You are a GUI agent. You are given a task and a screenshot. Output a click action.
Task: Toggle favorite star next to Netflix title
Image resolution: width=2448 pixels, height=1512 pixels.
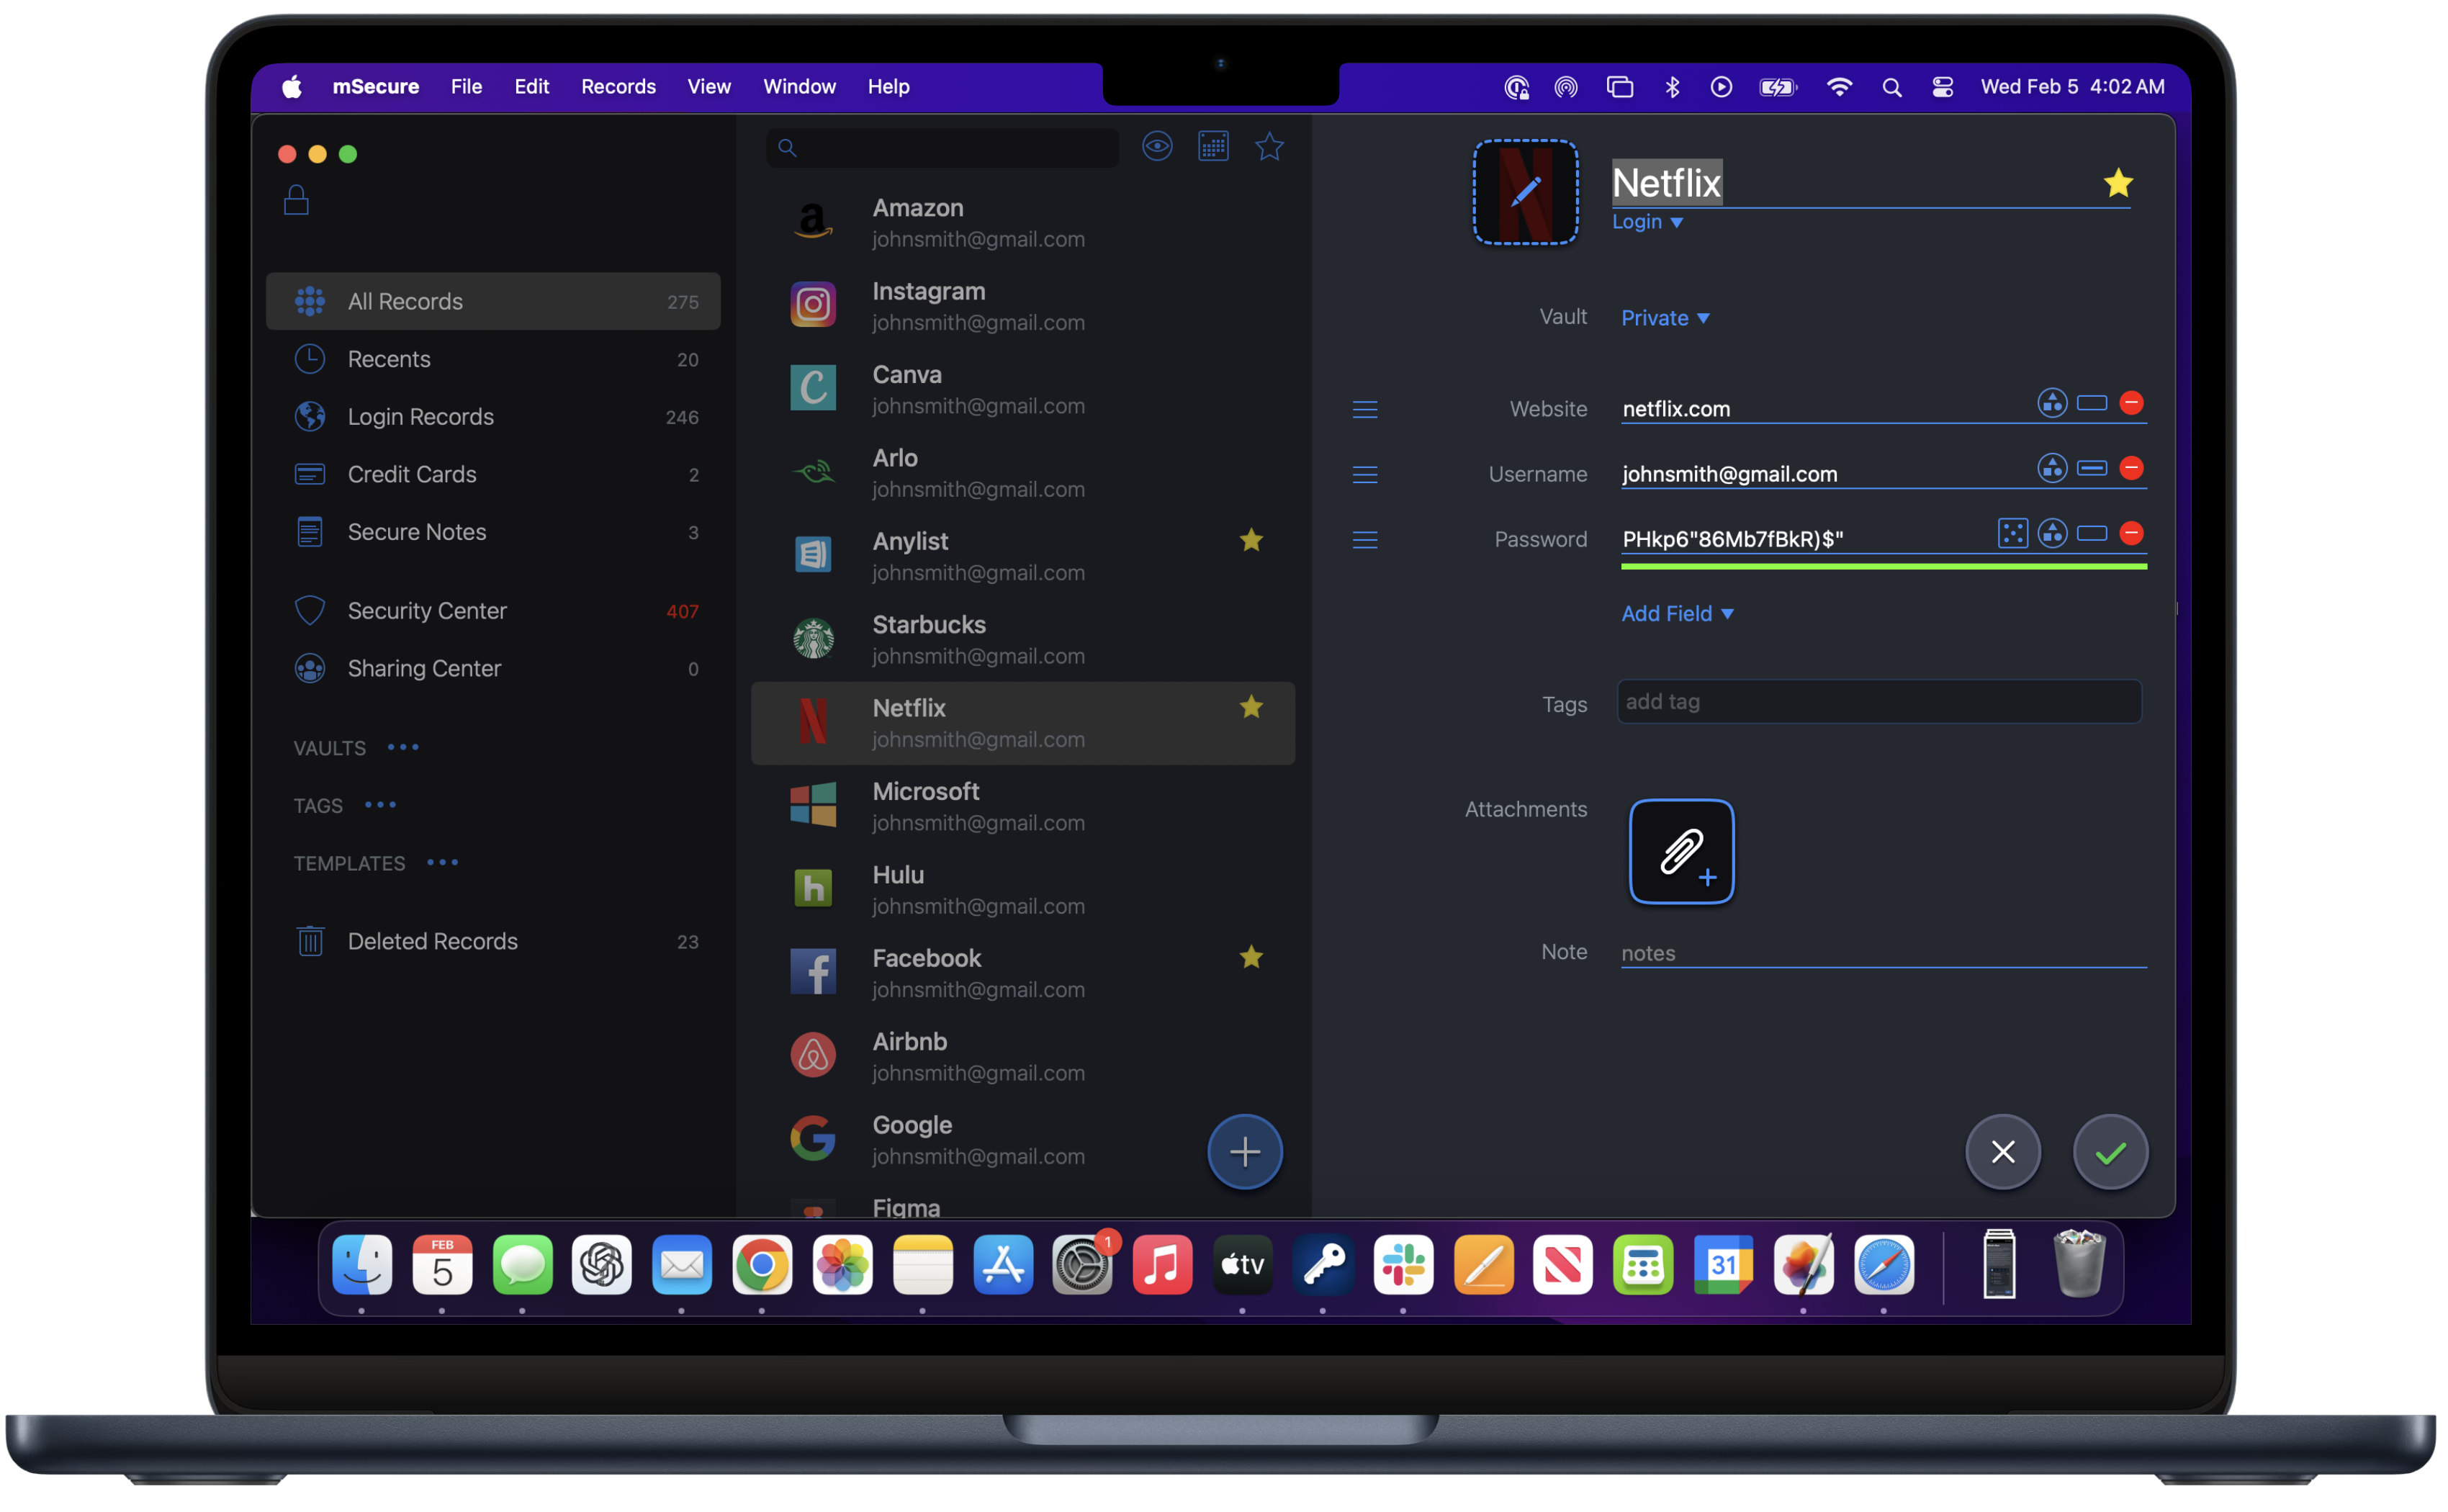pos(2117,183)
